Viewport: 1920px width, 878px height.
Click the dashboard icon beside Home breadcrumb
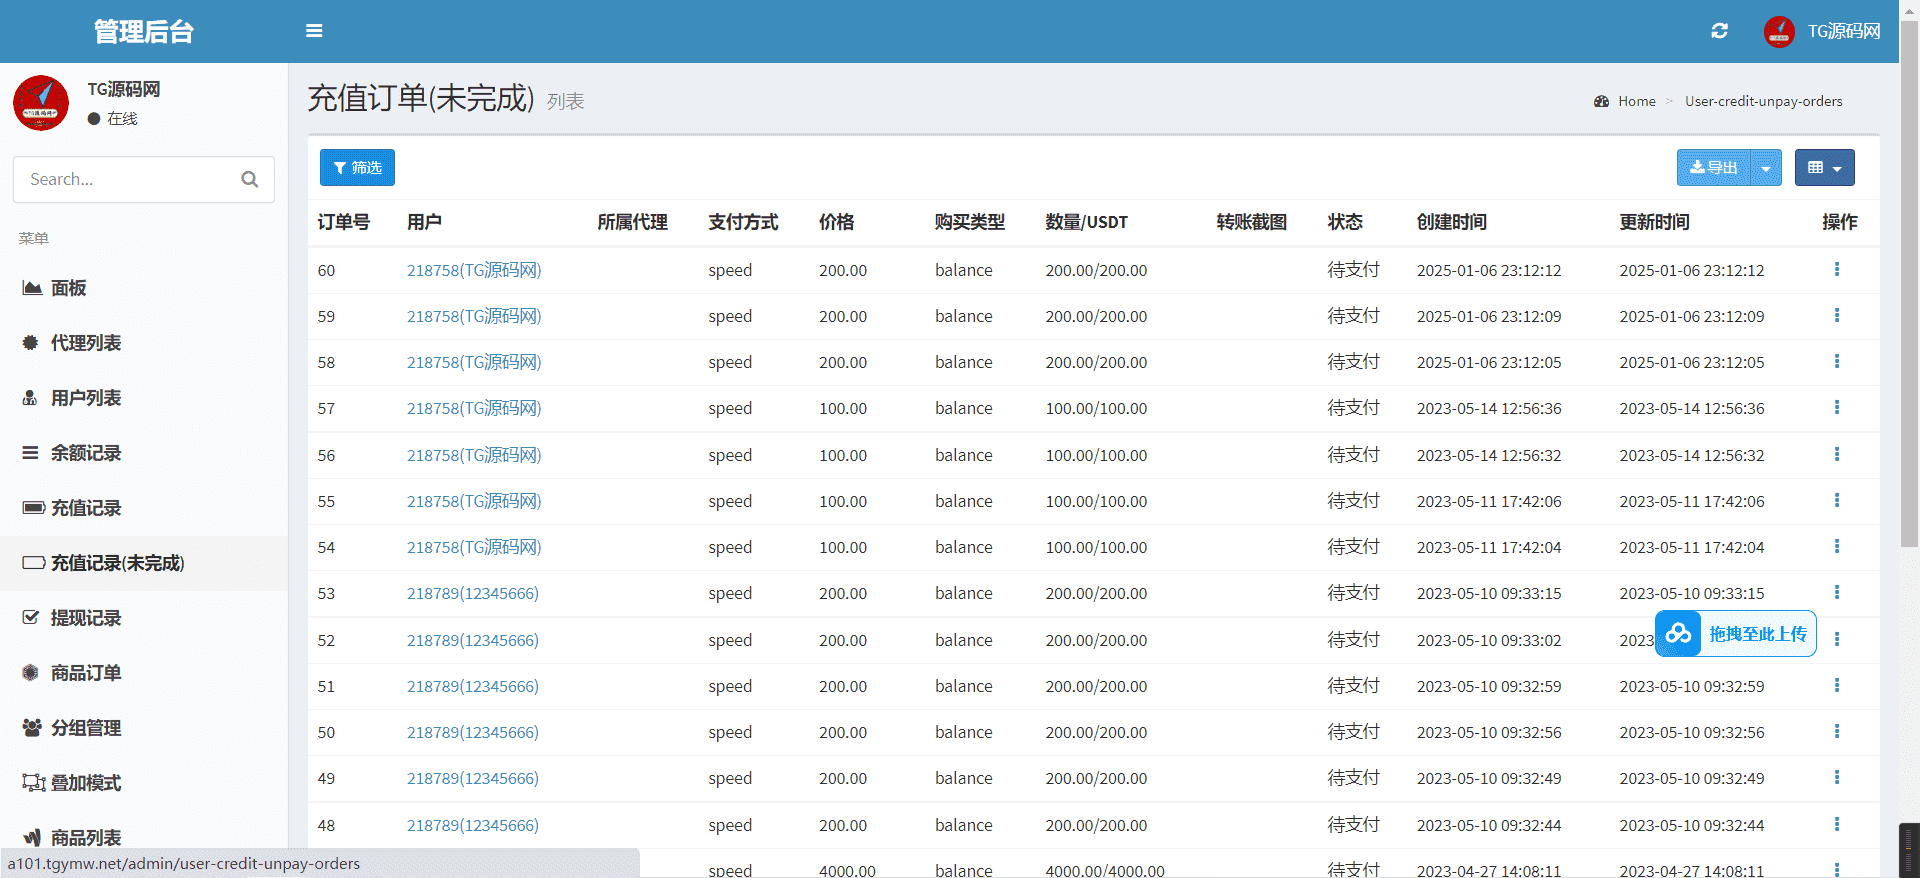(1601, 101)
